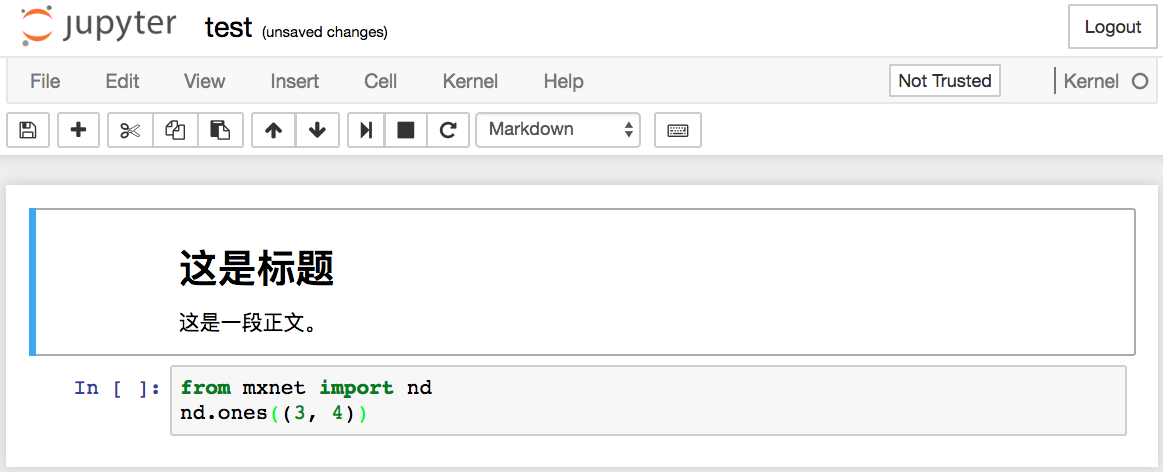Click the Not Trusted button
Image resolution: width=1163 pixels, height=472 pixels.
pos(944,81)
